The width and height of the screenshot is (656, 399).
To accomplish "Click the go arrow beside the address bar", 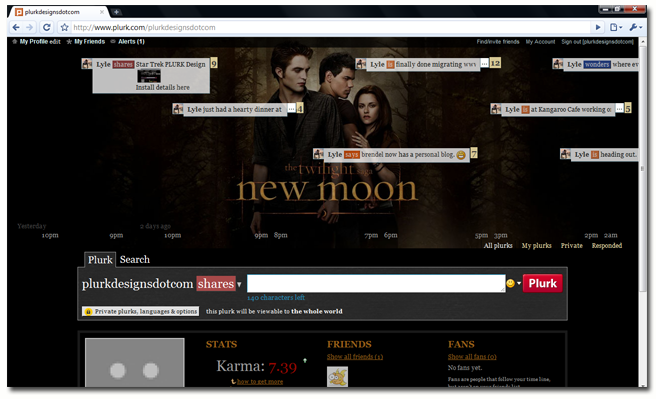I will pos(598,28).
